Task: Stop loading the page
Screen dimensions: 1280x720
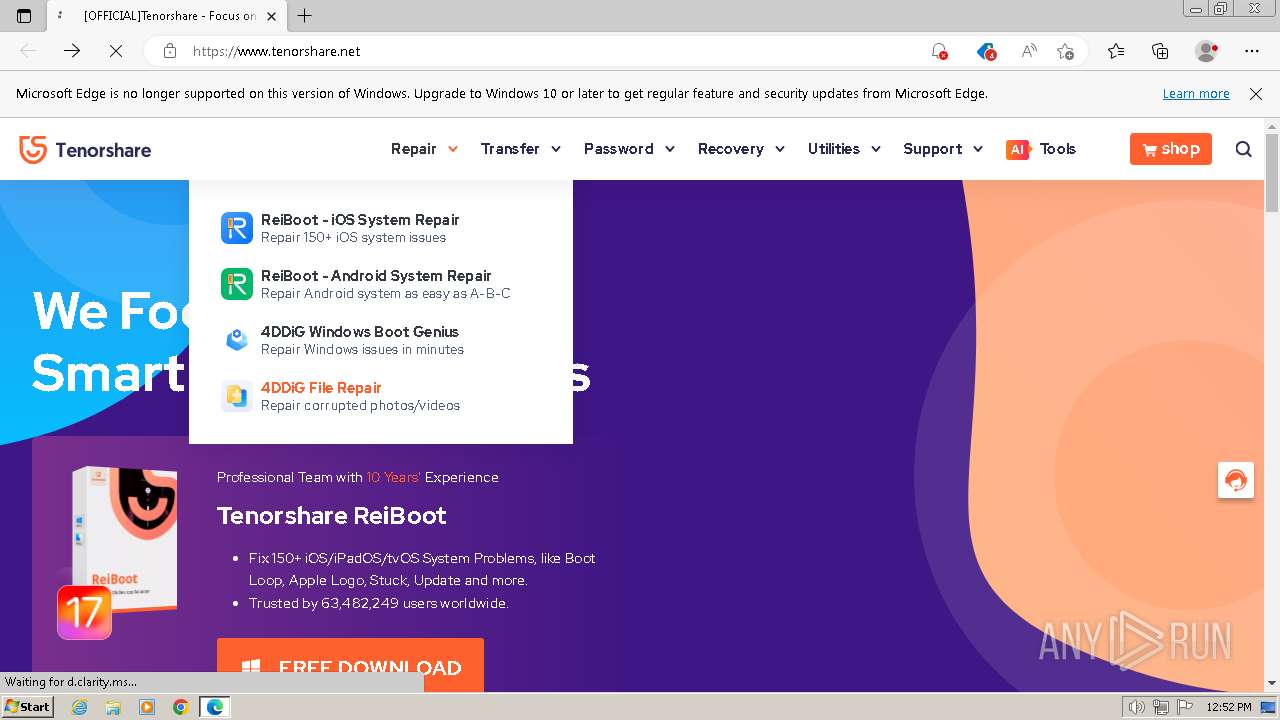Action: pyautogui.click(x=116, y=51)
